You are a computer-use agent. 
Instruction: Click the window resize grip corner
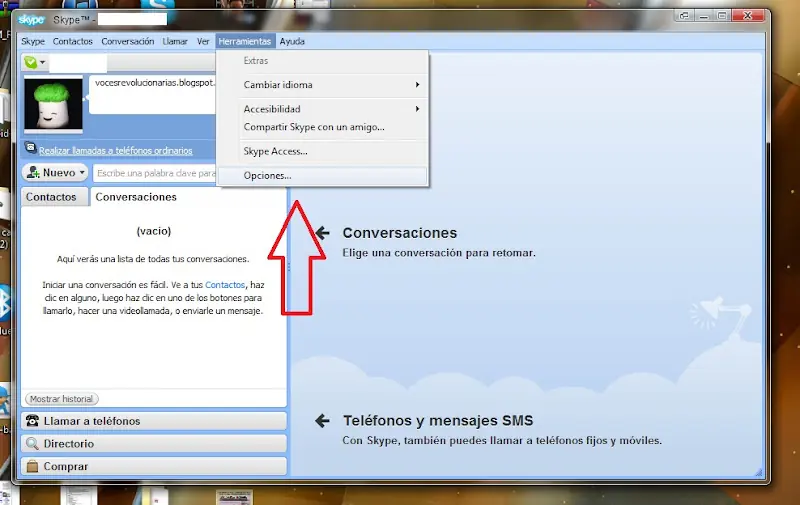point(759,473)
